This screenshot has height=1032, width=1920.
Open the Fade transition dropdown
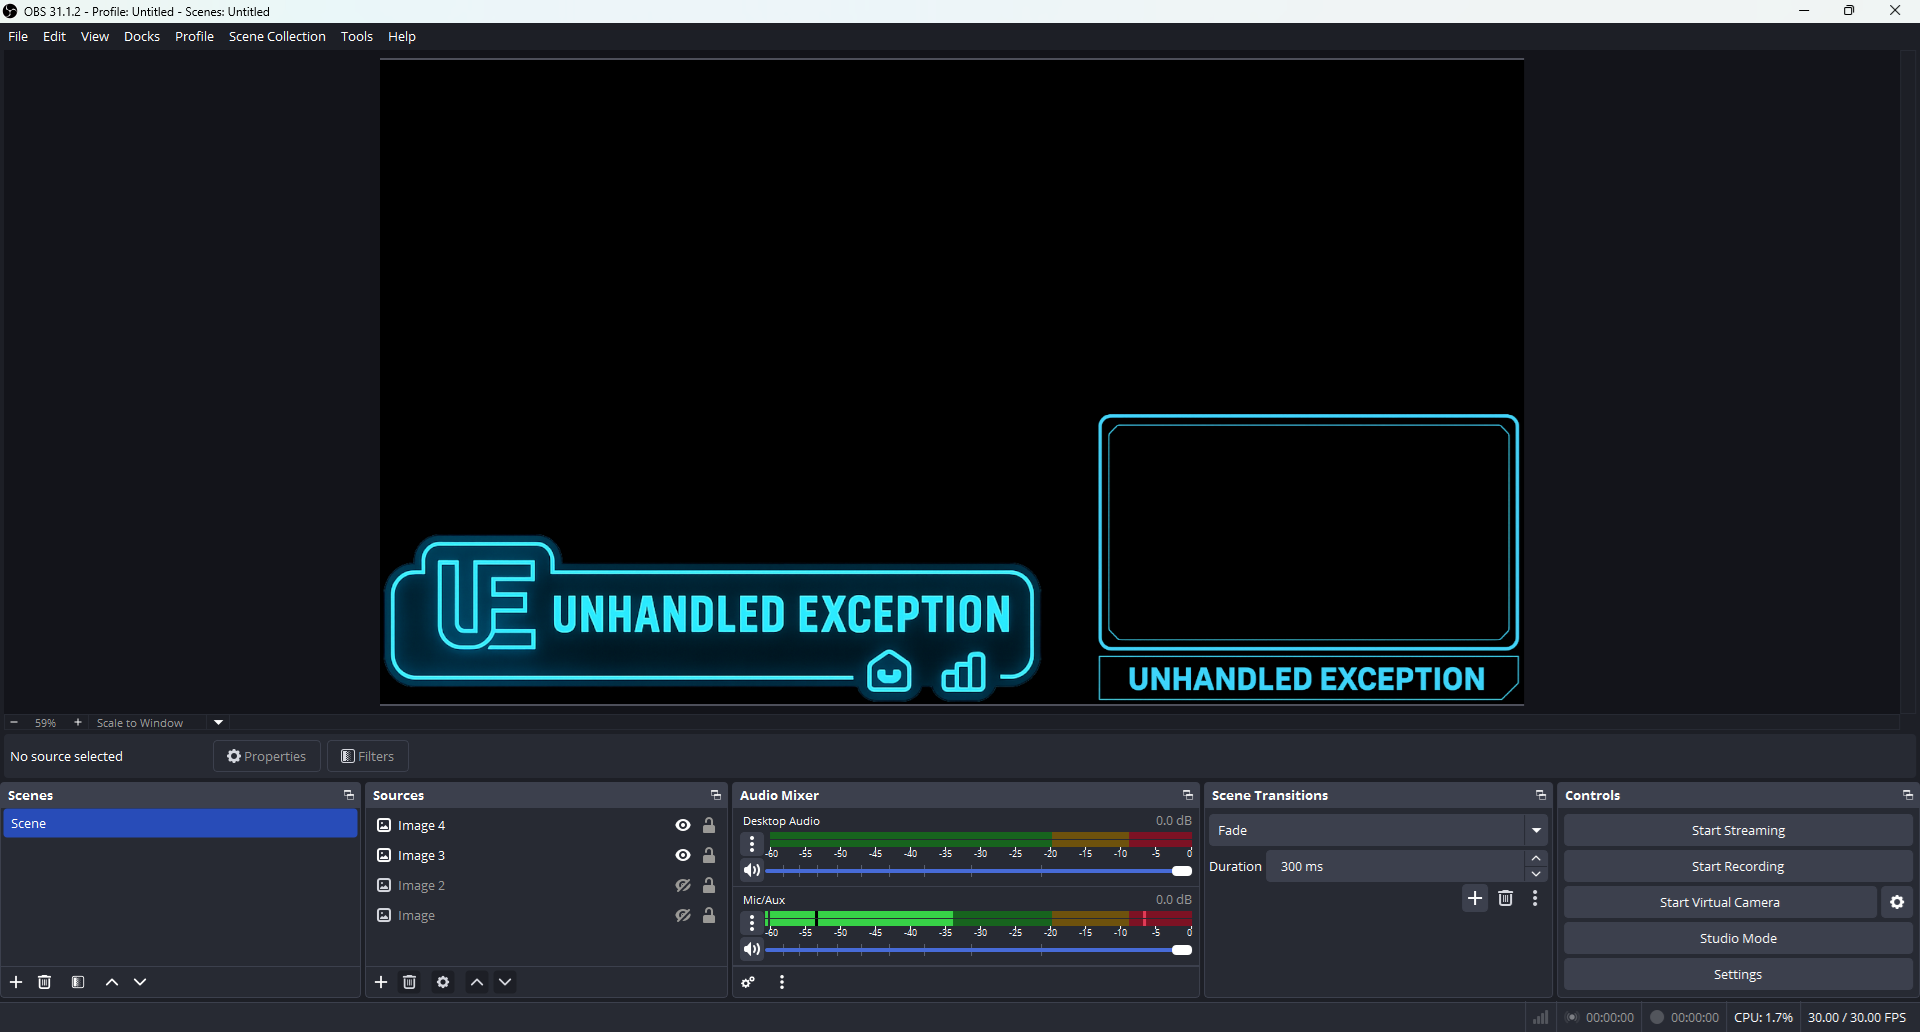click(x=1537, y=830)
